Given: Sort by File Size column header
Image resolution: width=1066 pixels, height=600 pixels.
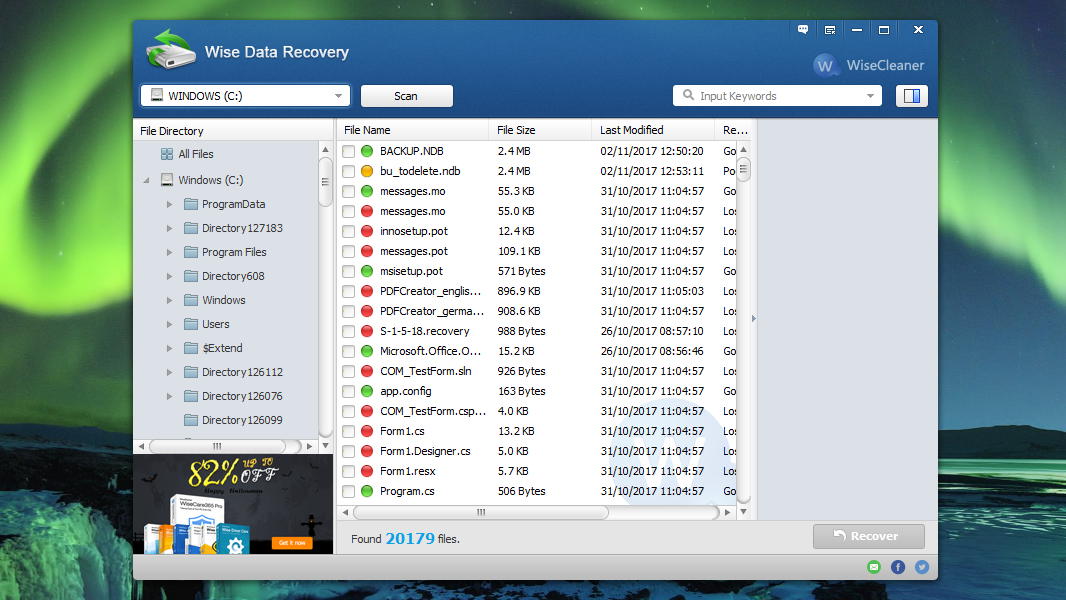Looking at the screenshot, I should click(x=540, y=130).
